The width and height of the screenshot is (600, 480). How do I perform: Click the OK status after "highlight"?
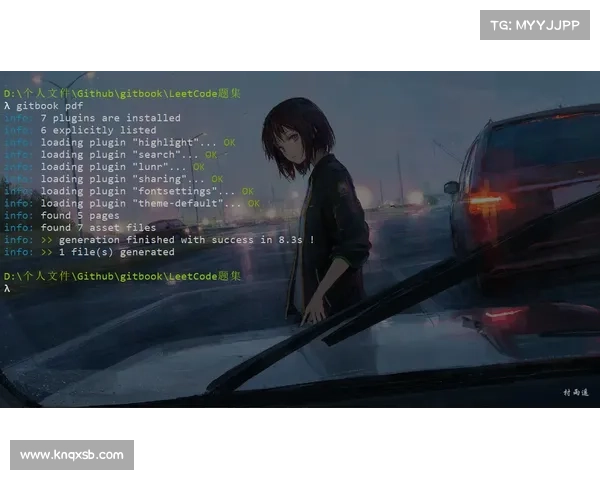[229, 142]
